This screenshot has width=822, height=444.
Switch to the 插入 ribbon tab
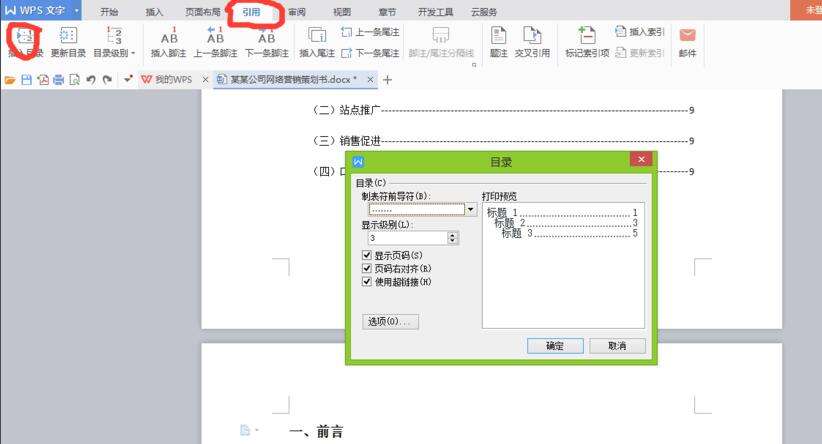click(x=154, y=12)
